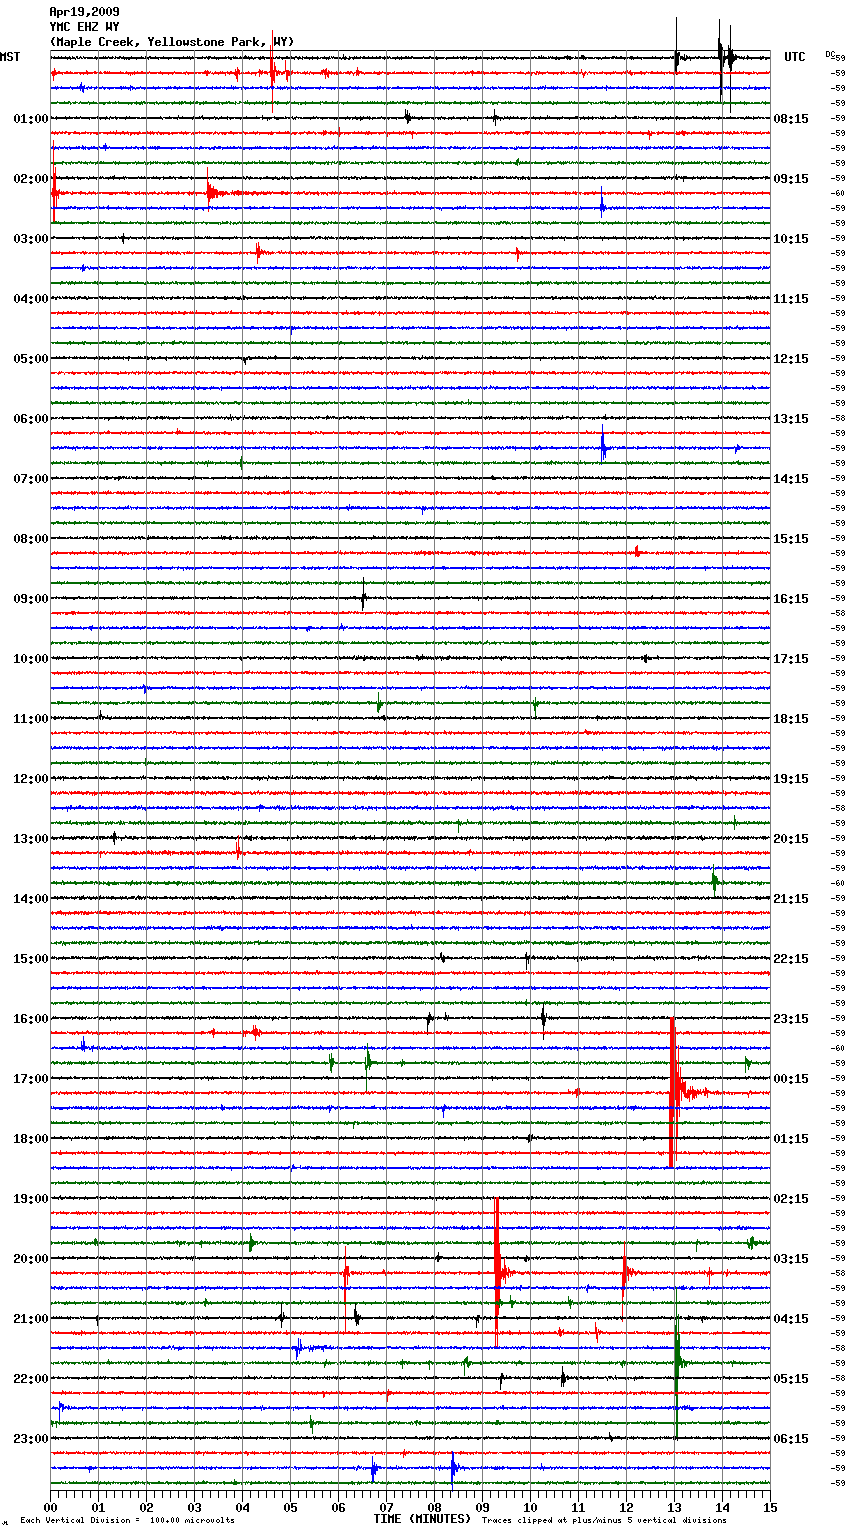This screenshot has width=850, height=1534.
Task: Select the 02:00 MST row label
Action: 31,179
